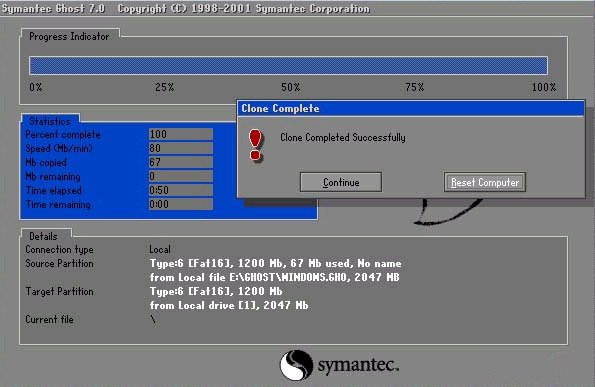Viewport: 595px width, 387px height.
Task: Click the red exclamation mark icon
Action: tap(255, 145)
